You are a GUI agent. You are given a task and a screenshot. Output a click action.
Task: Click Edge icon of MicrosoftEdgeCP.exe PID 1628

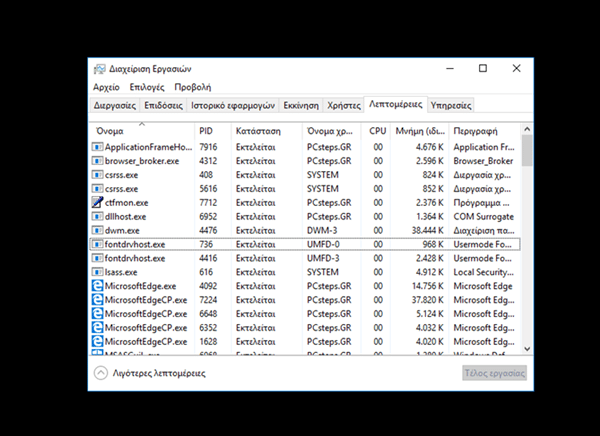click(98, 341)
